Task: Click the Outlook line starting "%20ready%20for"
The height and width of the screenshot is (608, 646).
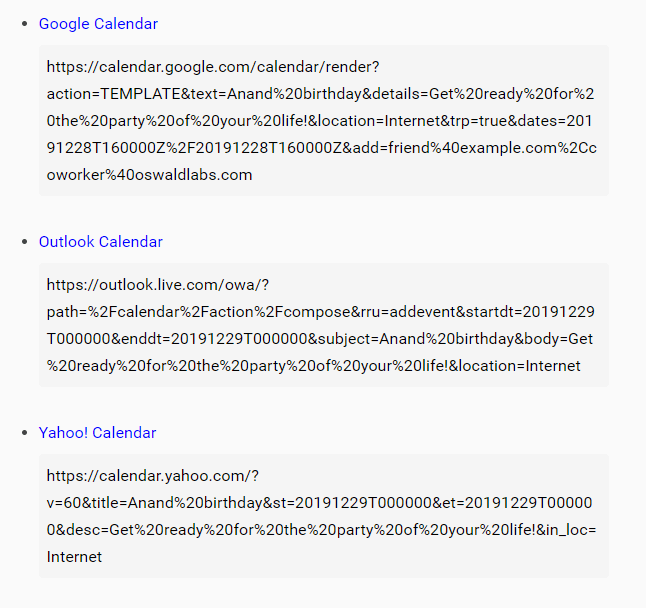Action: 250,366
